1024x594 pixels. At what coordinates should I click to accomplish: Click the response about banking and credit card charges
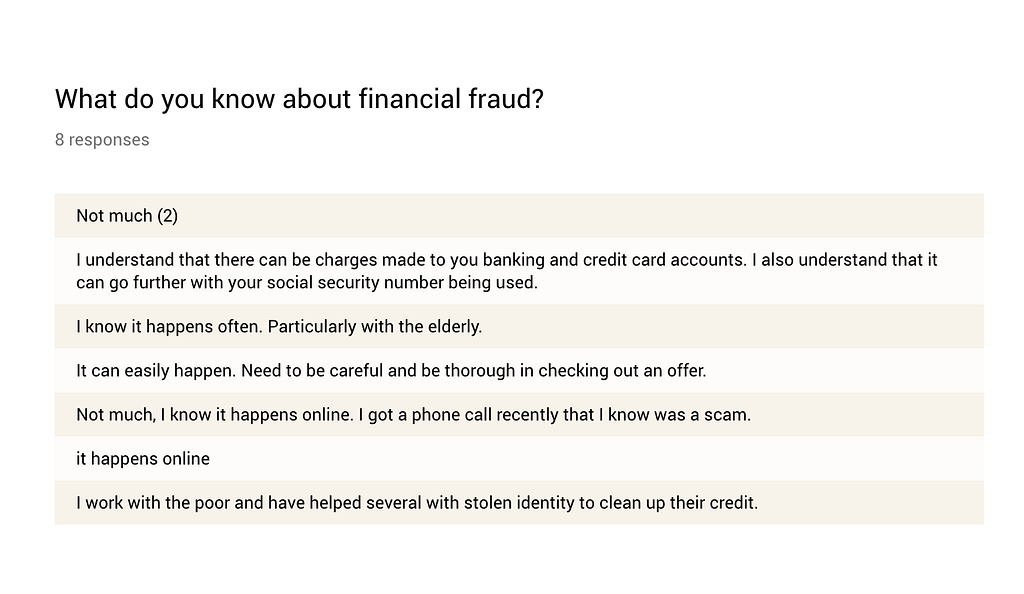pos(519,271)
